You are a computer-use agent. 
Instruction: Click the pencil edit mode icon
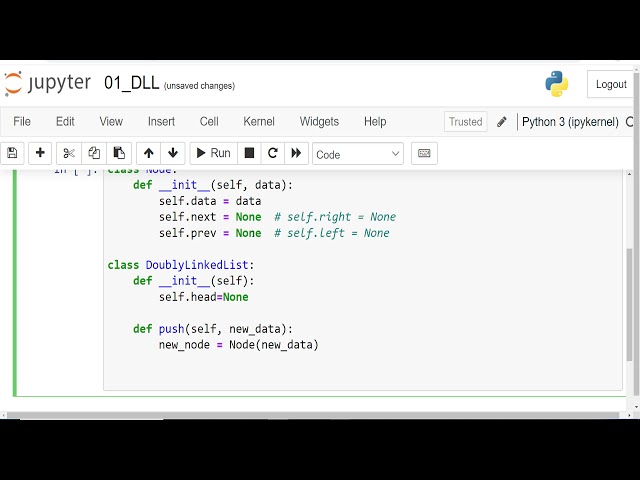coord(502,122)
